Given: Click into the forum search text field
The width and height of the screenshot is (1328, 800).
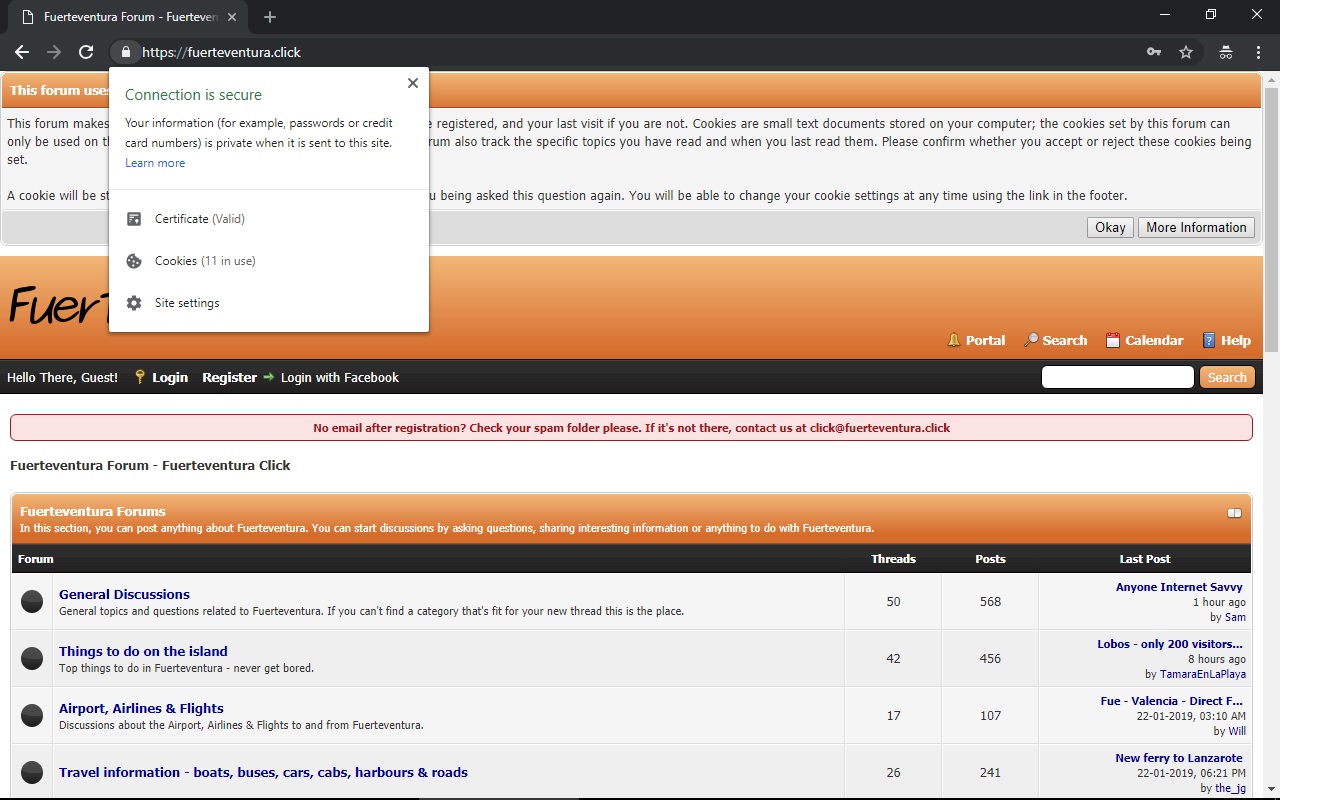Looking at the screenshot, I should 1117,377.
